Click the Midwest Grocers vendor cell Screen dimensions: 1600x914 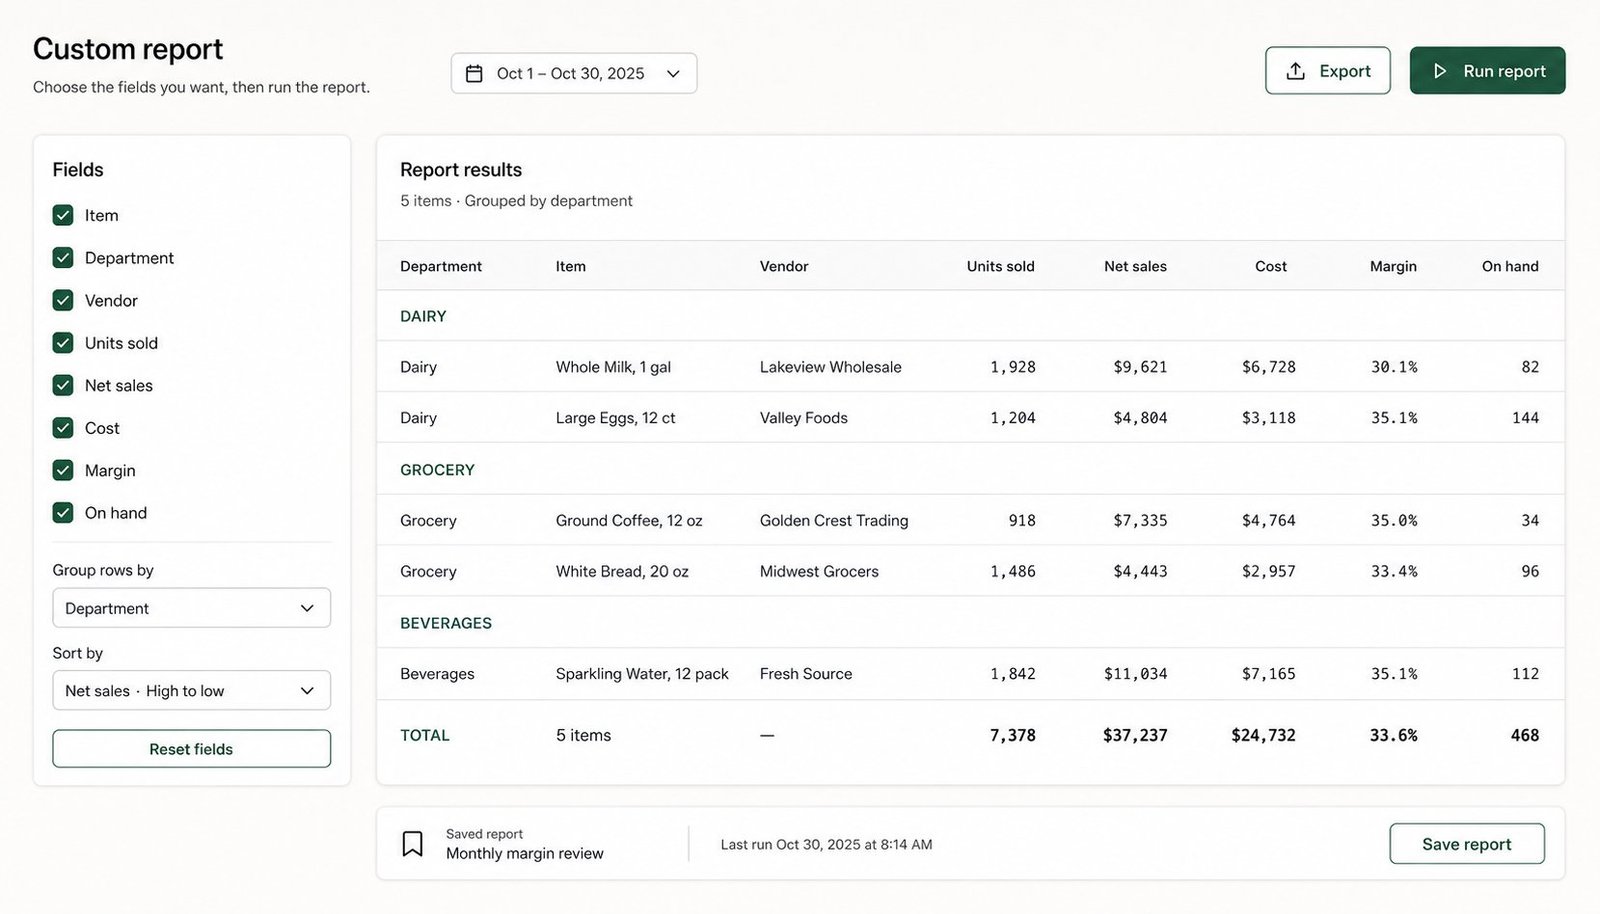pyautogui.click(x=819, y=572)
